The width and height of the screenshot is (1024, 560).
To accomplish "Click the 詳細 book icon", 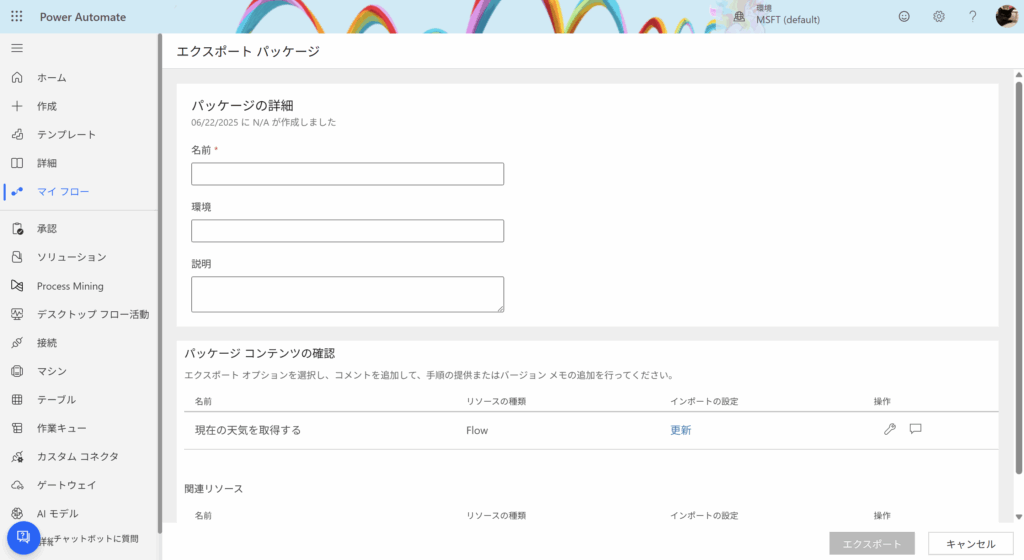I will point(17,163).
